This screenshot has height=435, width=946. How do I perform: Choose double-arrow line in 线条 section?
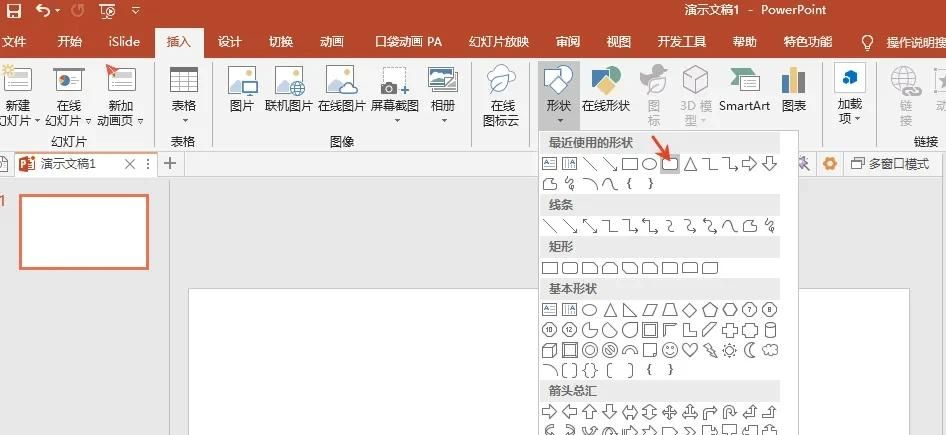point(589,226)
